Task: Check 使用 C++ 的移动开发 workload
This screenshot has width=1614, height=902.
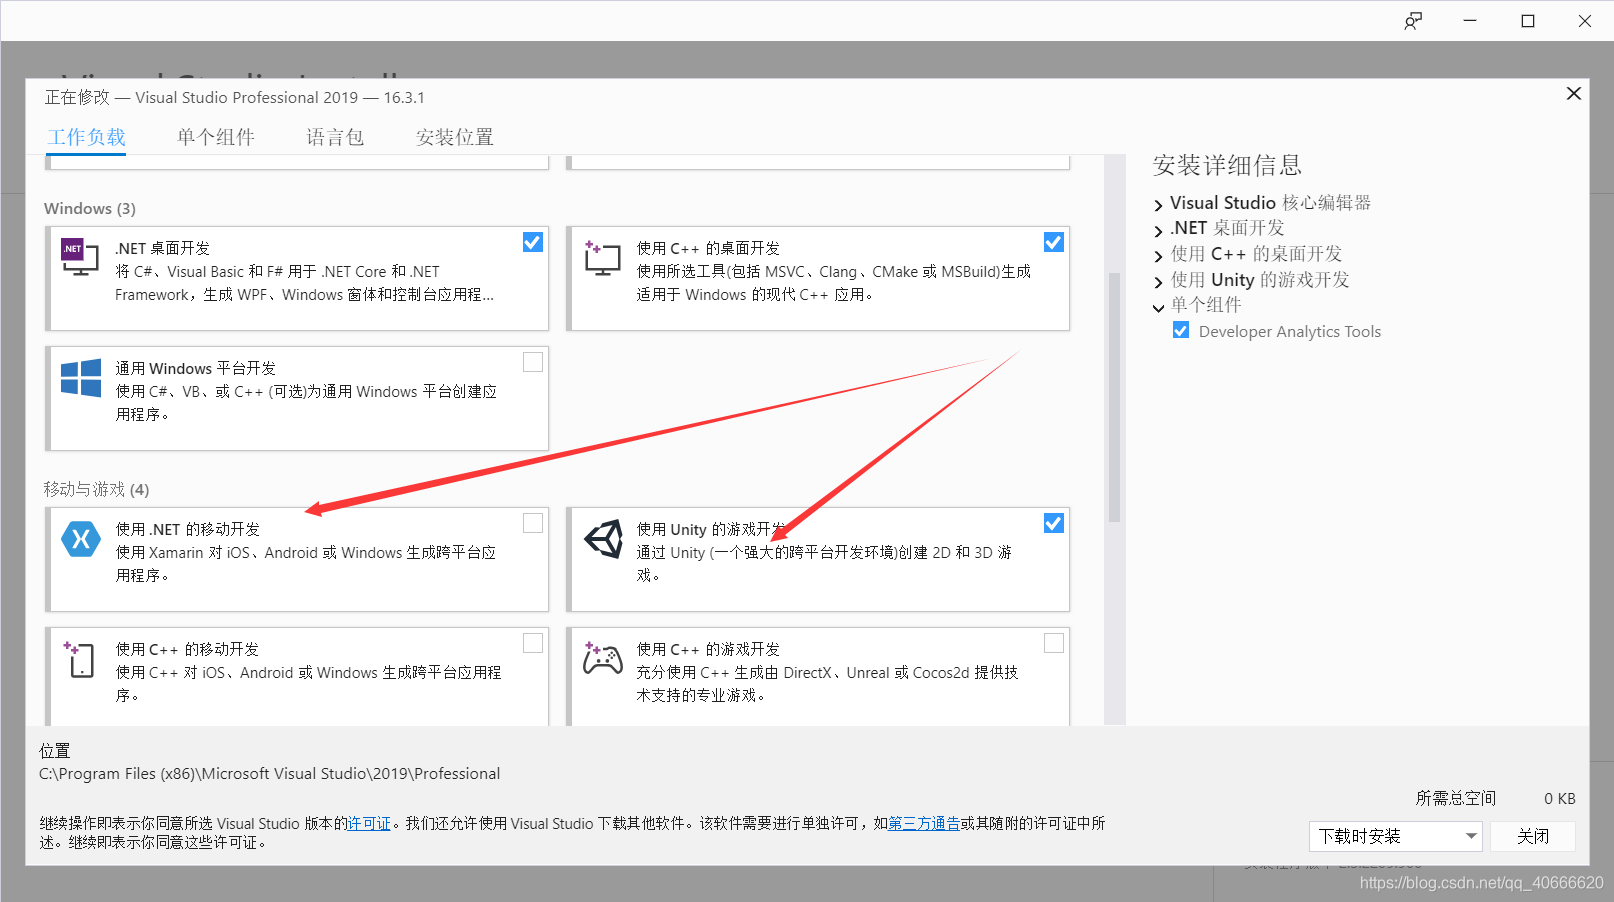Action: (x=533, y=643)
